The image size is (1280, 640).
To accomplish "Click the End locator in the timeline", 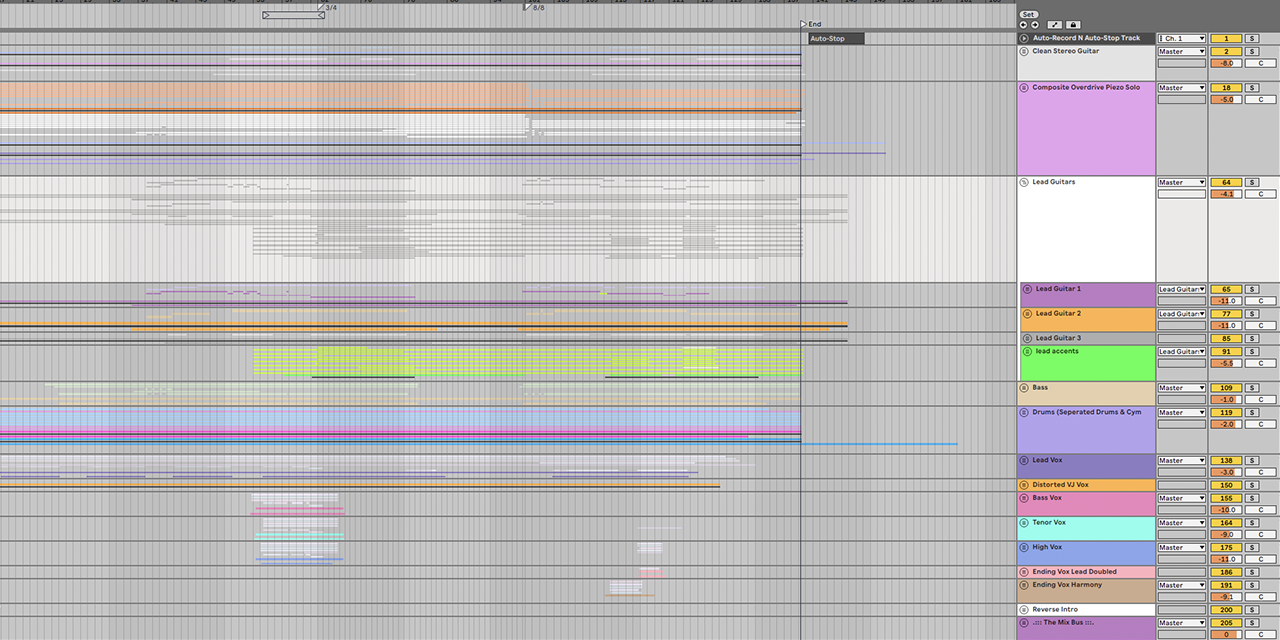I will (x=812, y=23).
